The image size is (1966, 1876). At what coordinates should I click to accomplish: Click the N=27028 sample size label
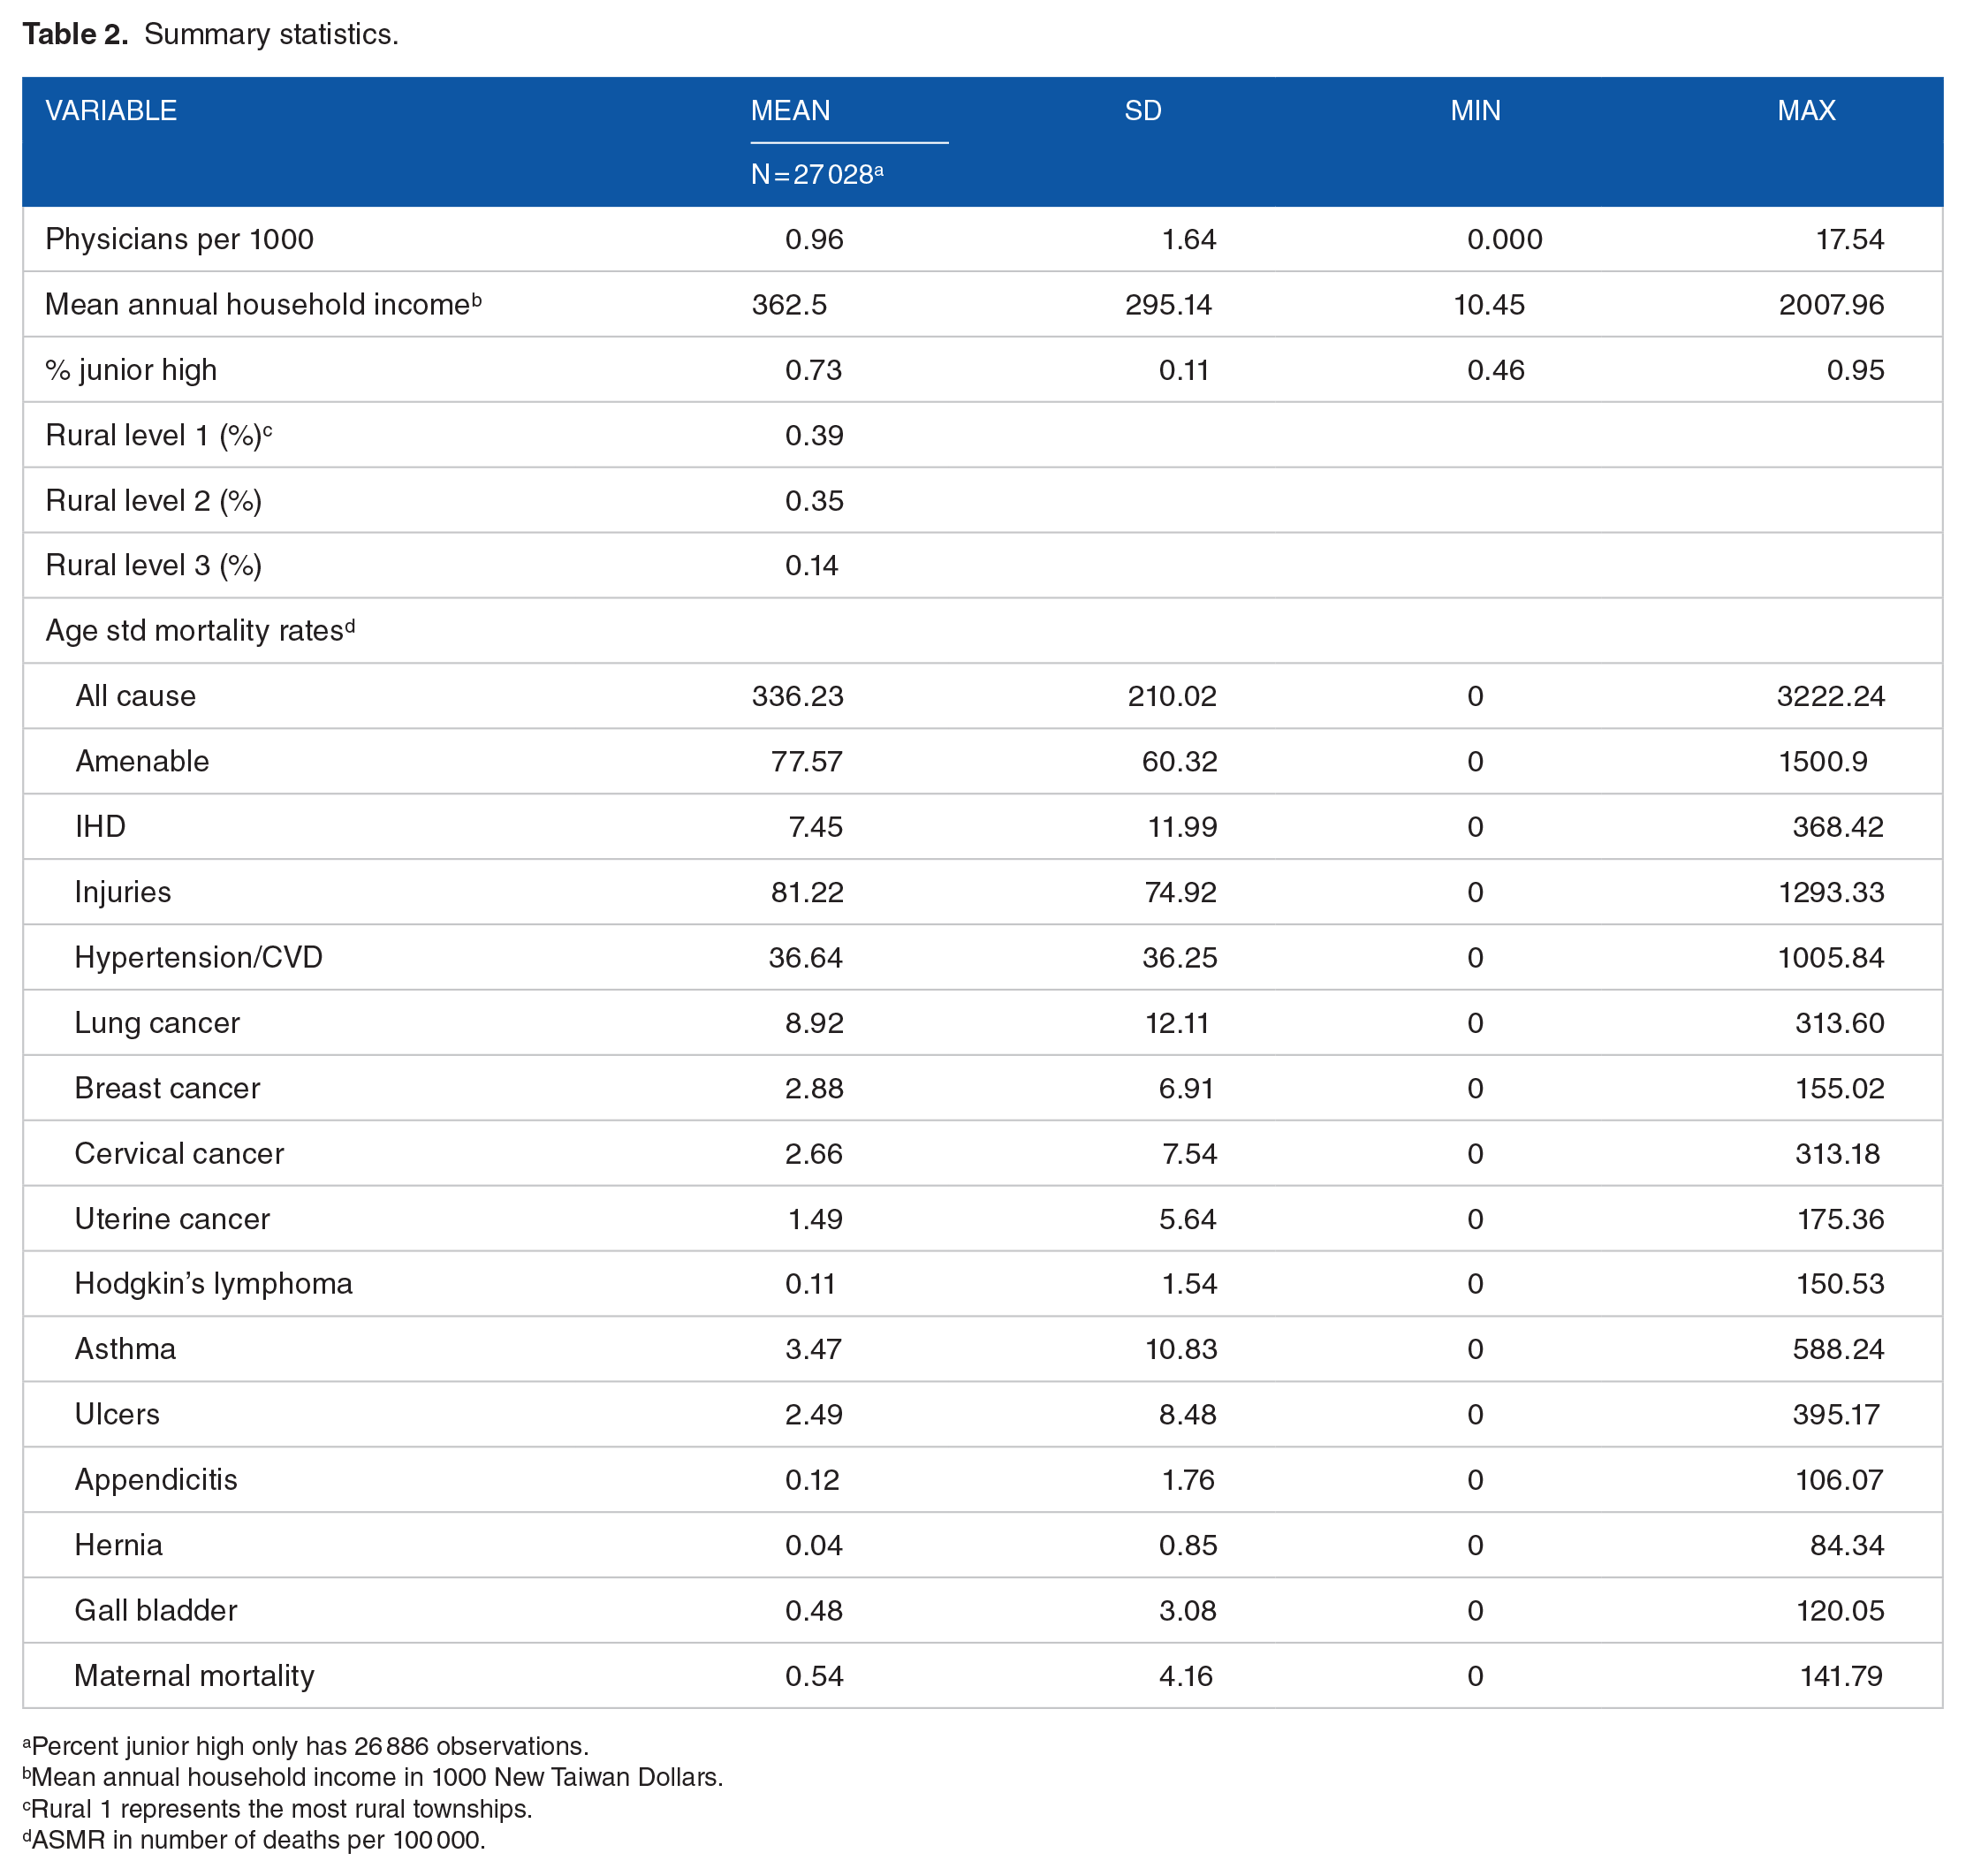[817, 174]
